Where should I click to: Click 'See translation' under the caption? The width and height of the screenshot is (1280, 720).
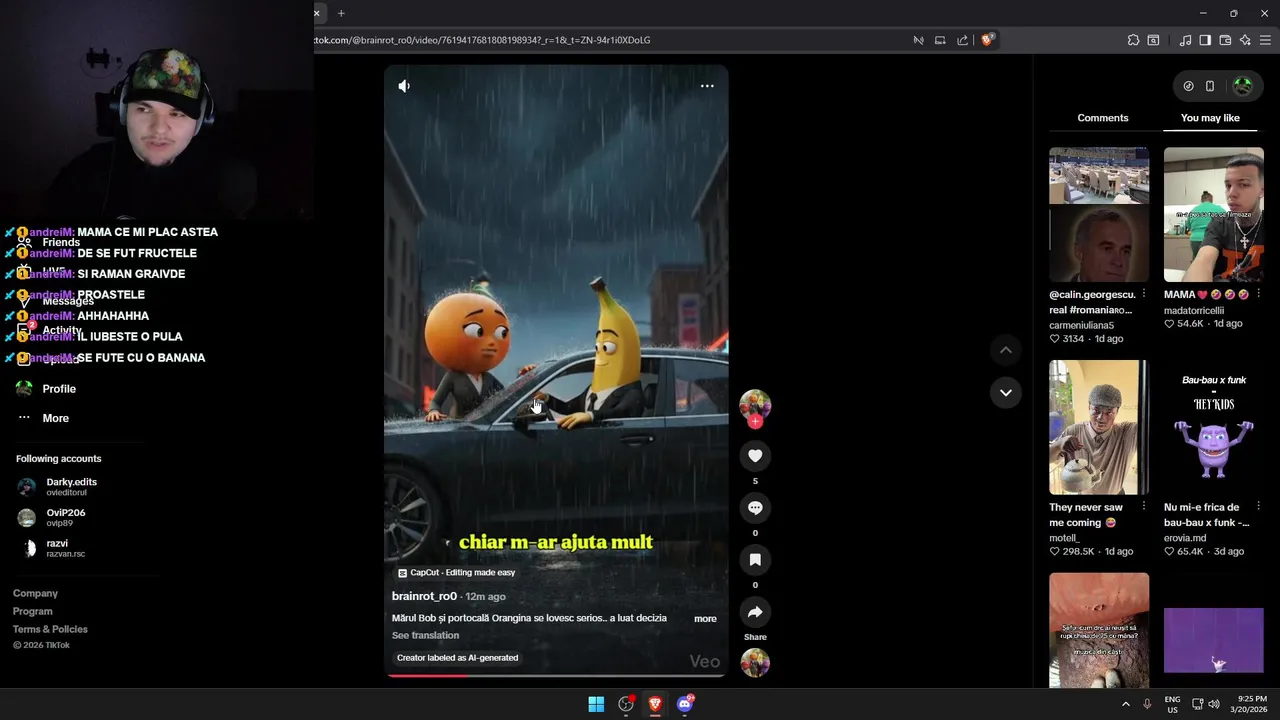pyautogui.click(x=425, y=635)
